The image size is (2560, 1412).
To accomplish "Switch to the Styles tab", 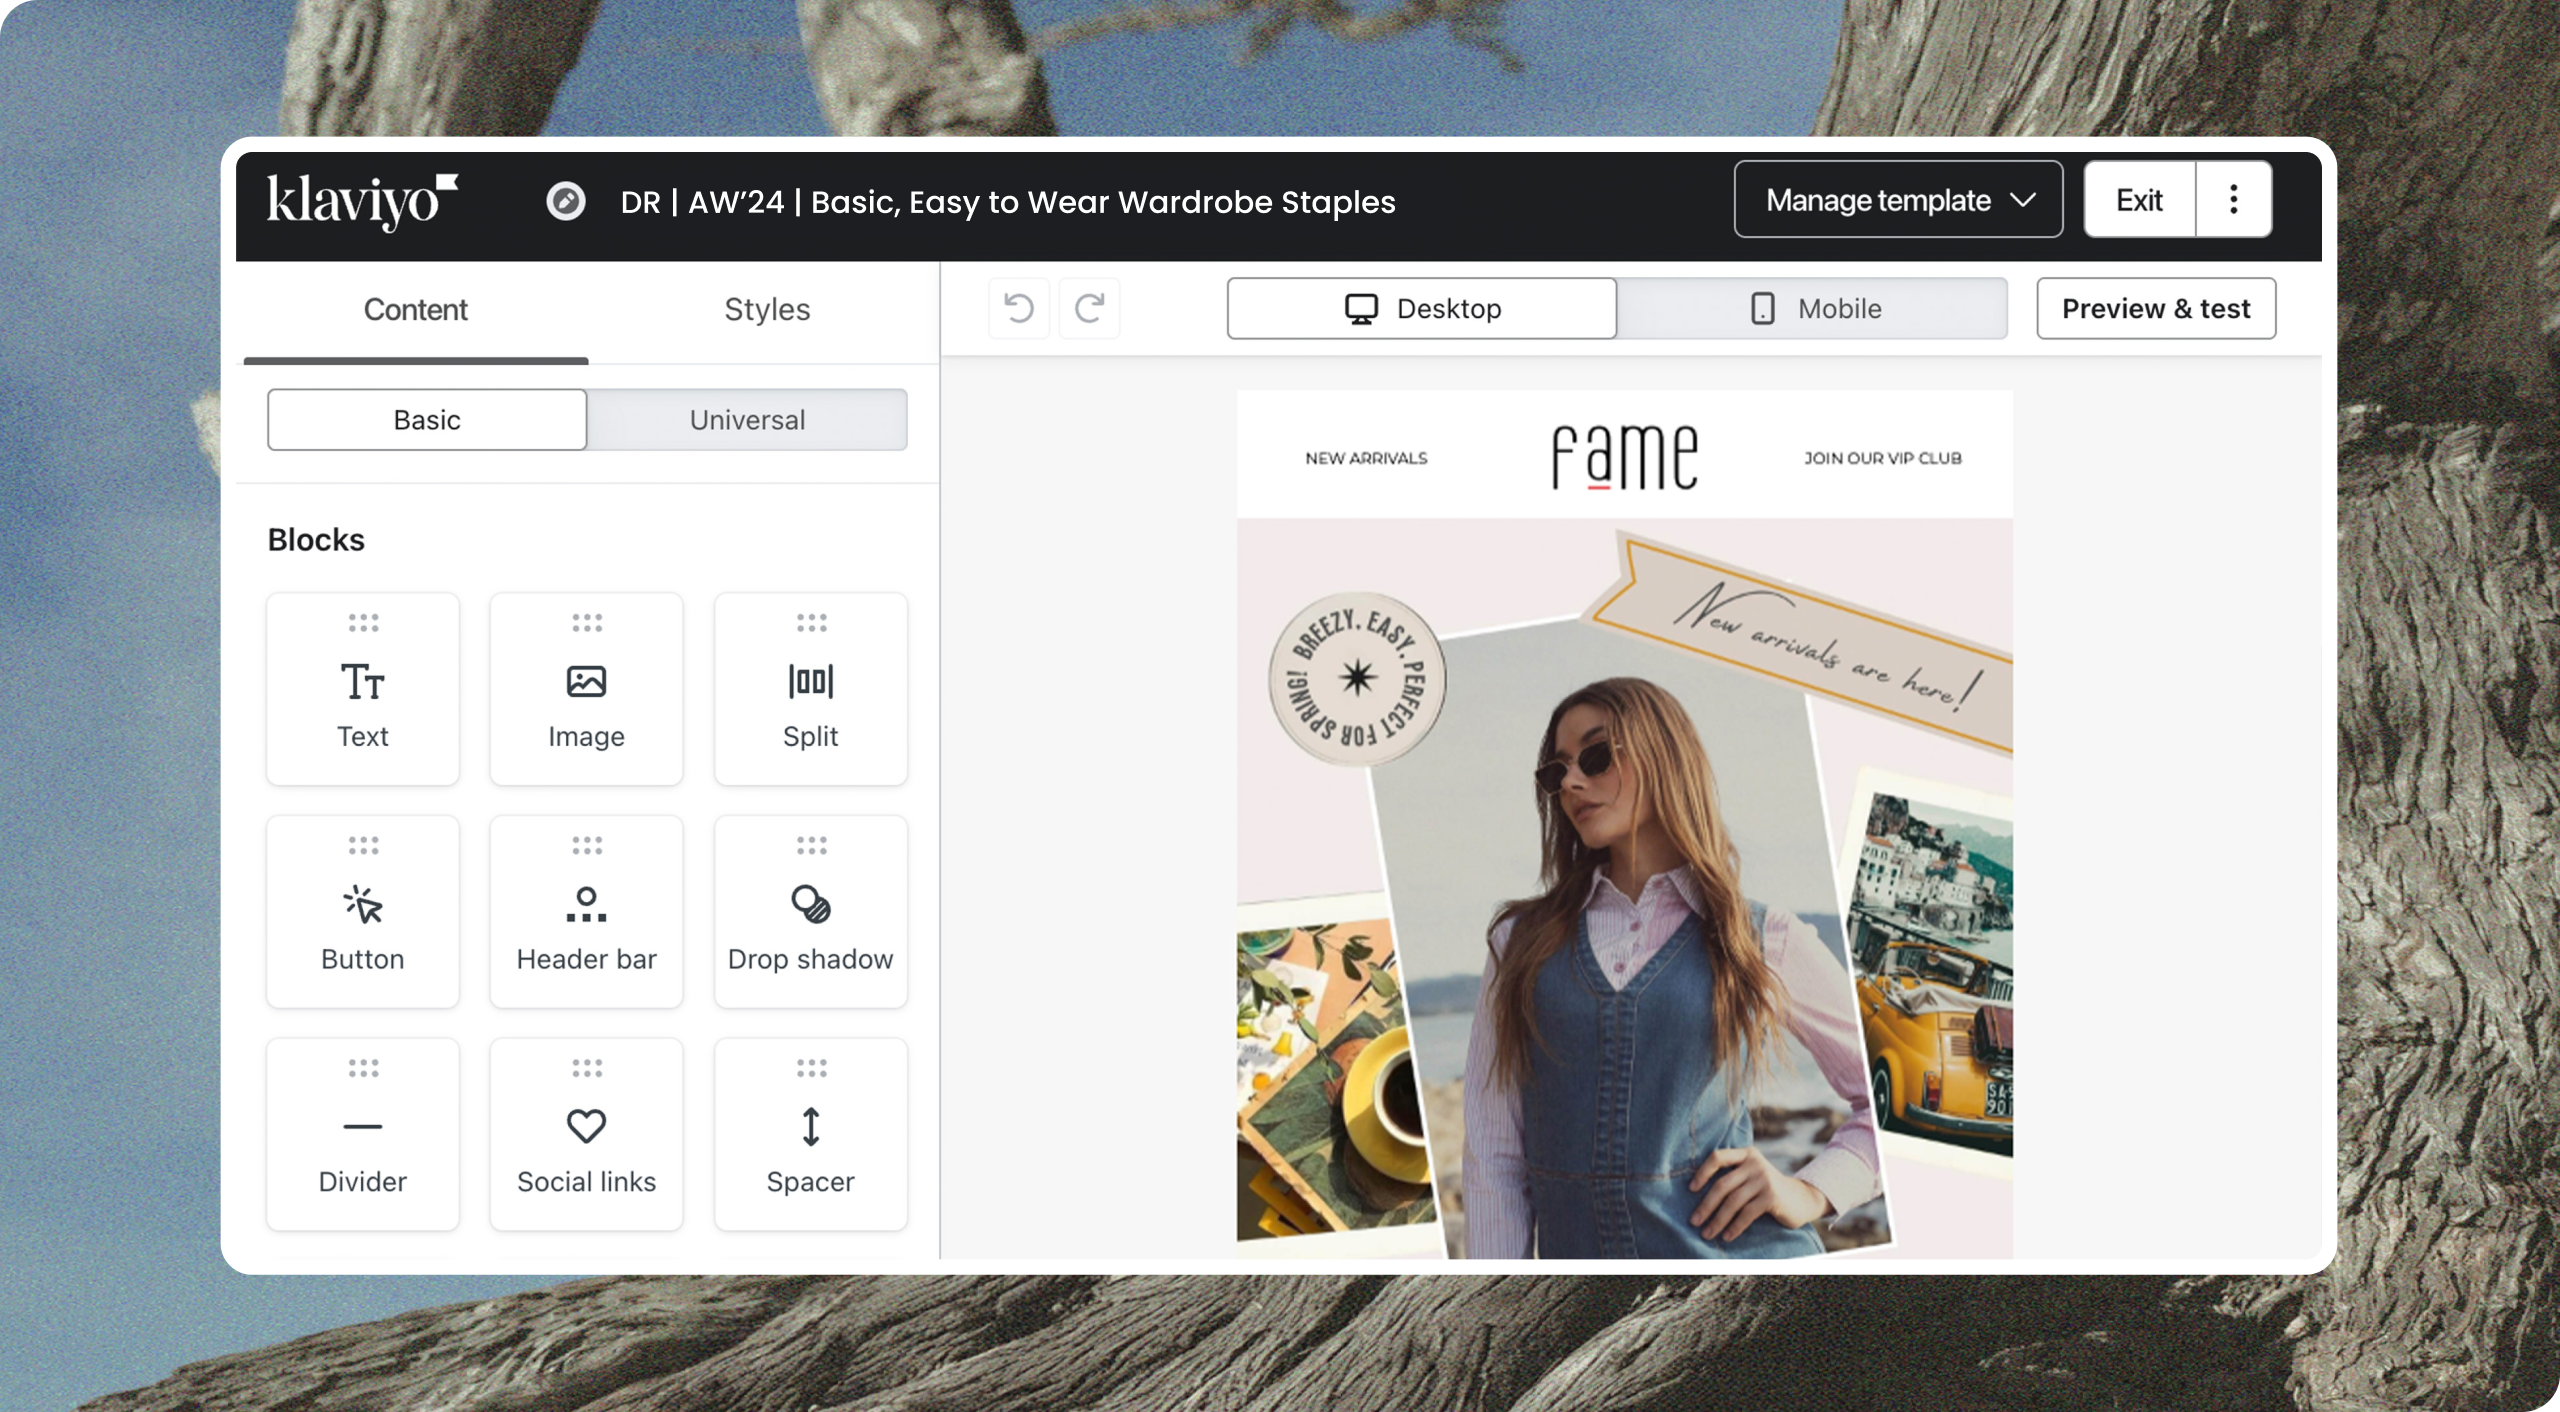I will pyautogui.click(x=766, y=310).
